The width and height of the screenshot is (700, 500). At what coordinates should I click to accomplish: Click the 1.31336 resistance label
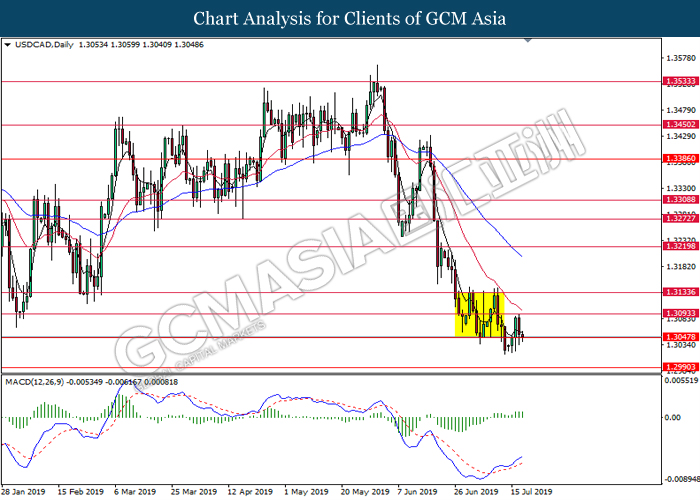tap(680, 292)
